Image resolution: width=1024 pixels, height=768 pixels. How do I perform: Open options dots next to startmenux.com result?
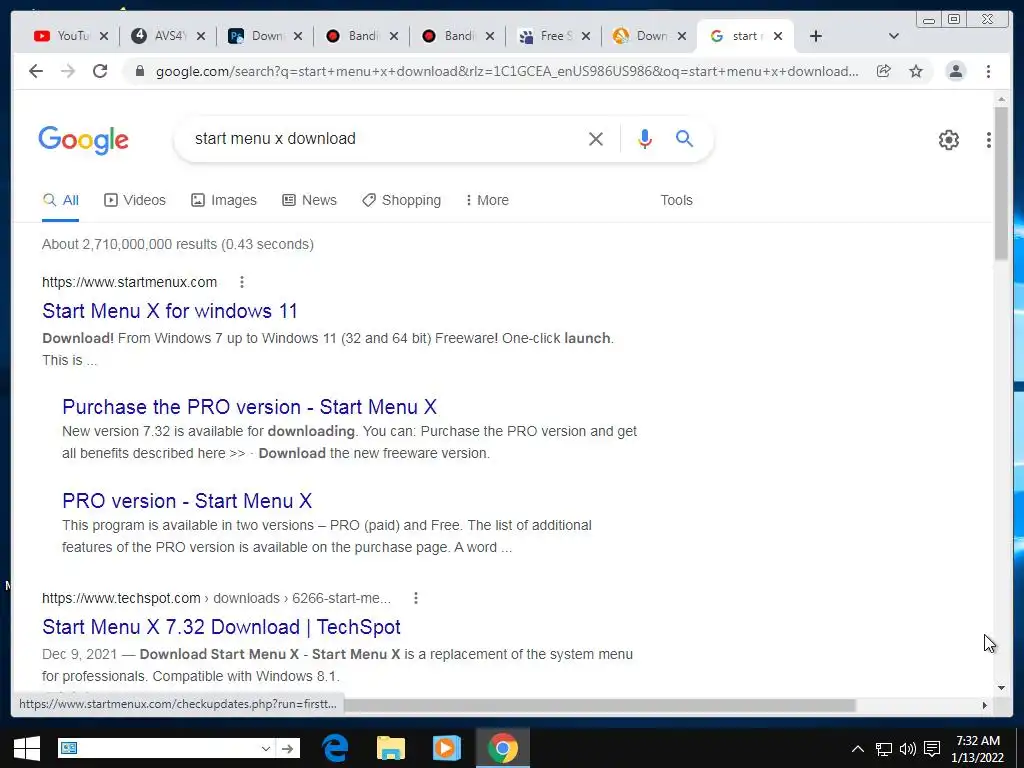coord(242,282)
